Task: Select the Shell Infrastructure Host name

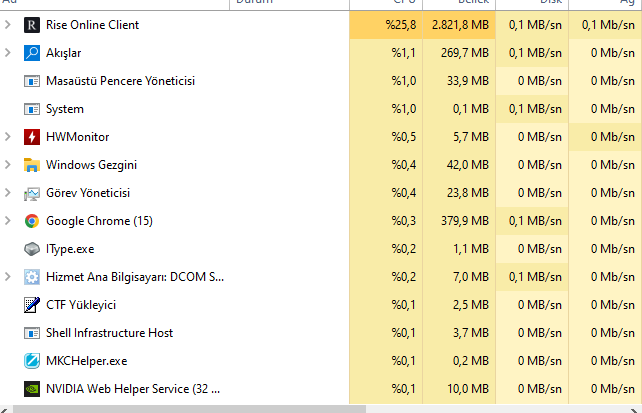Action: click(x=109, y=333)
